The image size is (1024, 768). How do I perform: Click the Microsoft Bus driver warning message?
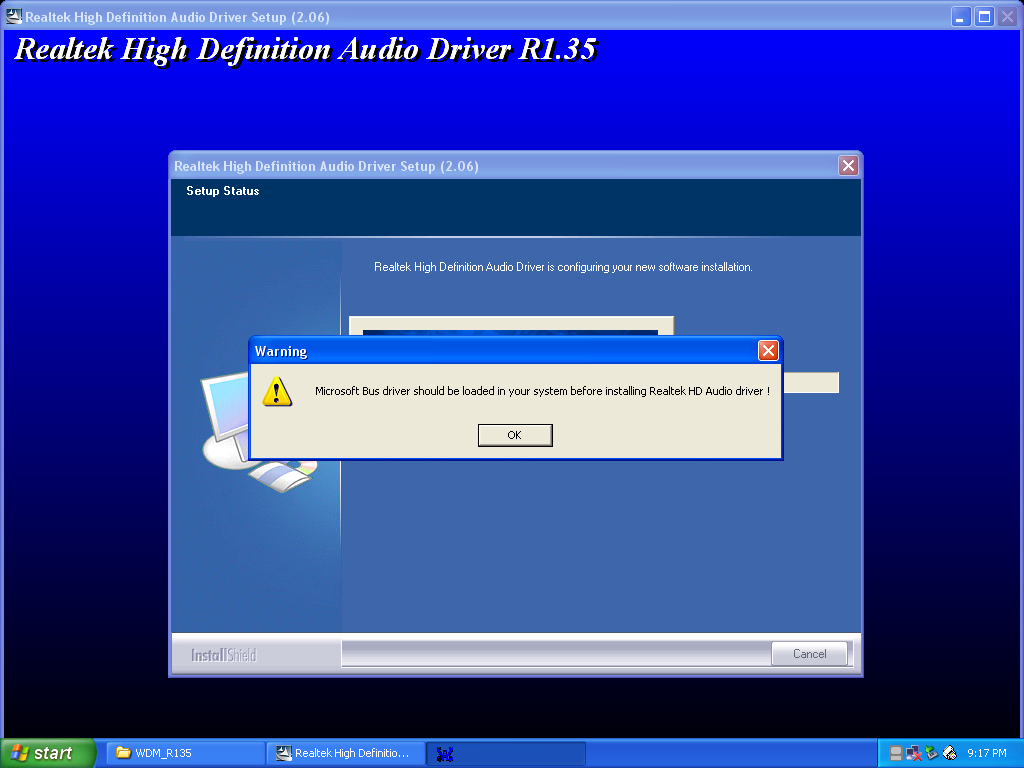click(x=542, y=391)
